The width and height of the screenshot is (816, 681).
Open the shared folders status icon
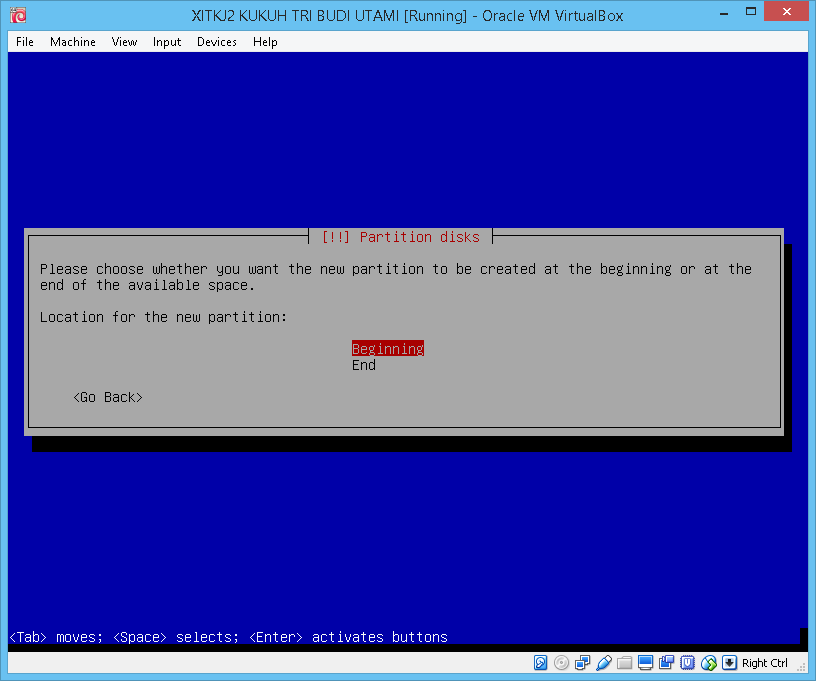pos(624,663)
